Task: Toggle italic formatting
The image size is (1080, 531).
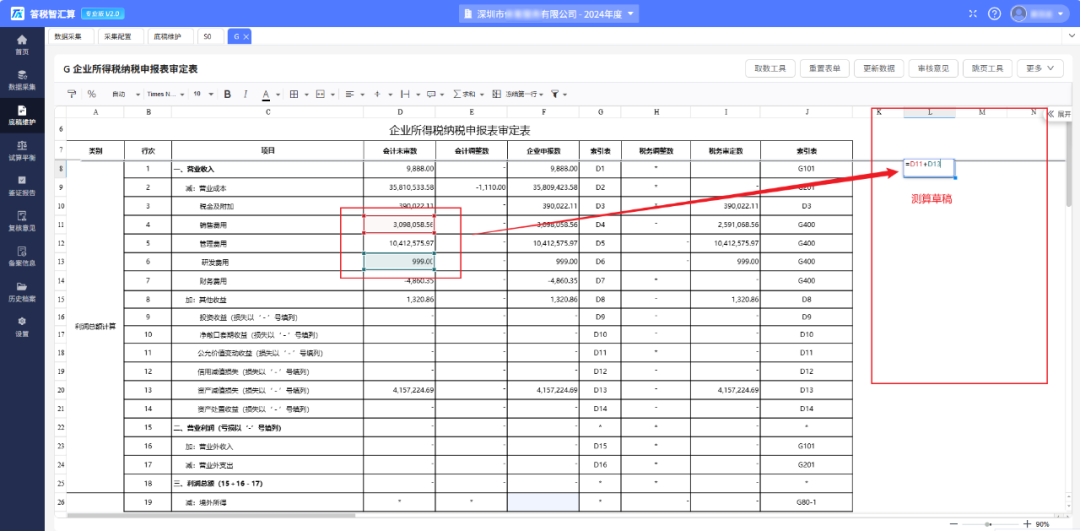Action: coord(245,94)
